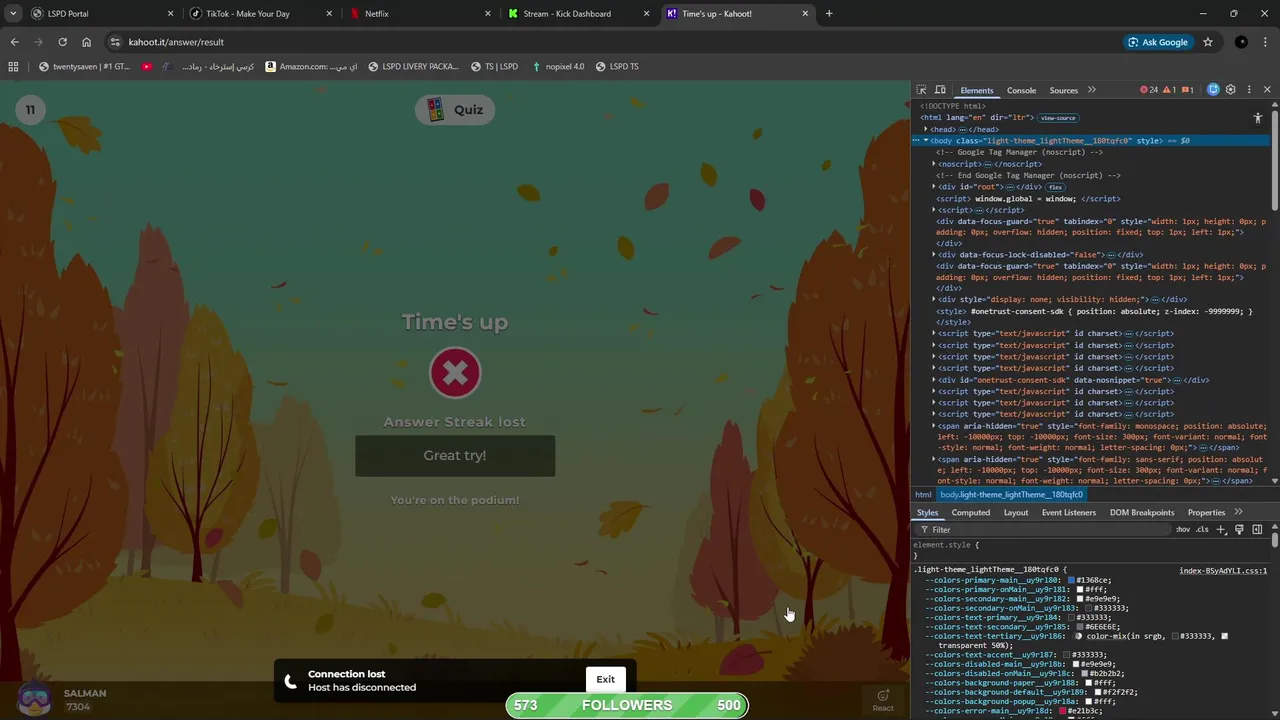Click the gray #6E6E6E color swatch

coord(1080,627)
